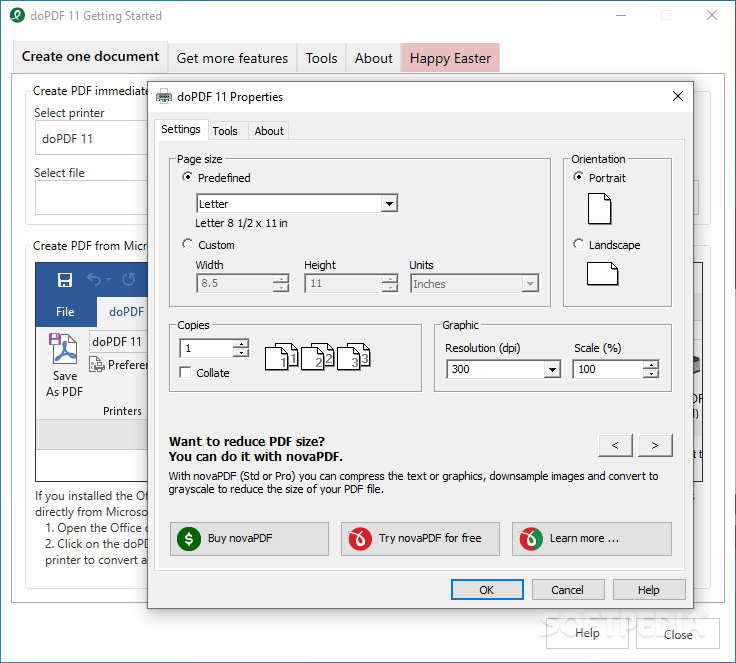The width and height of the screenshot is (736, 663).
Task: Open Get more features tab
Action: pyautogui.click(x=232, y=58)
